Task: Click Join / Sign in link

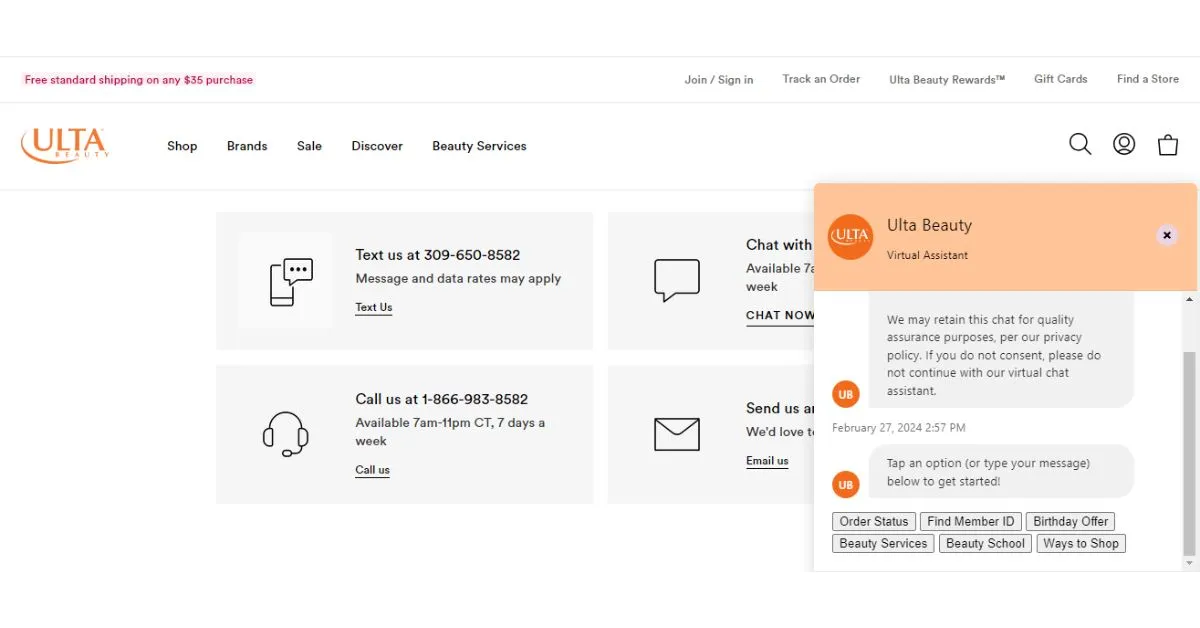Action: (719, 79)
